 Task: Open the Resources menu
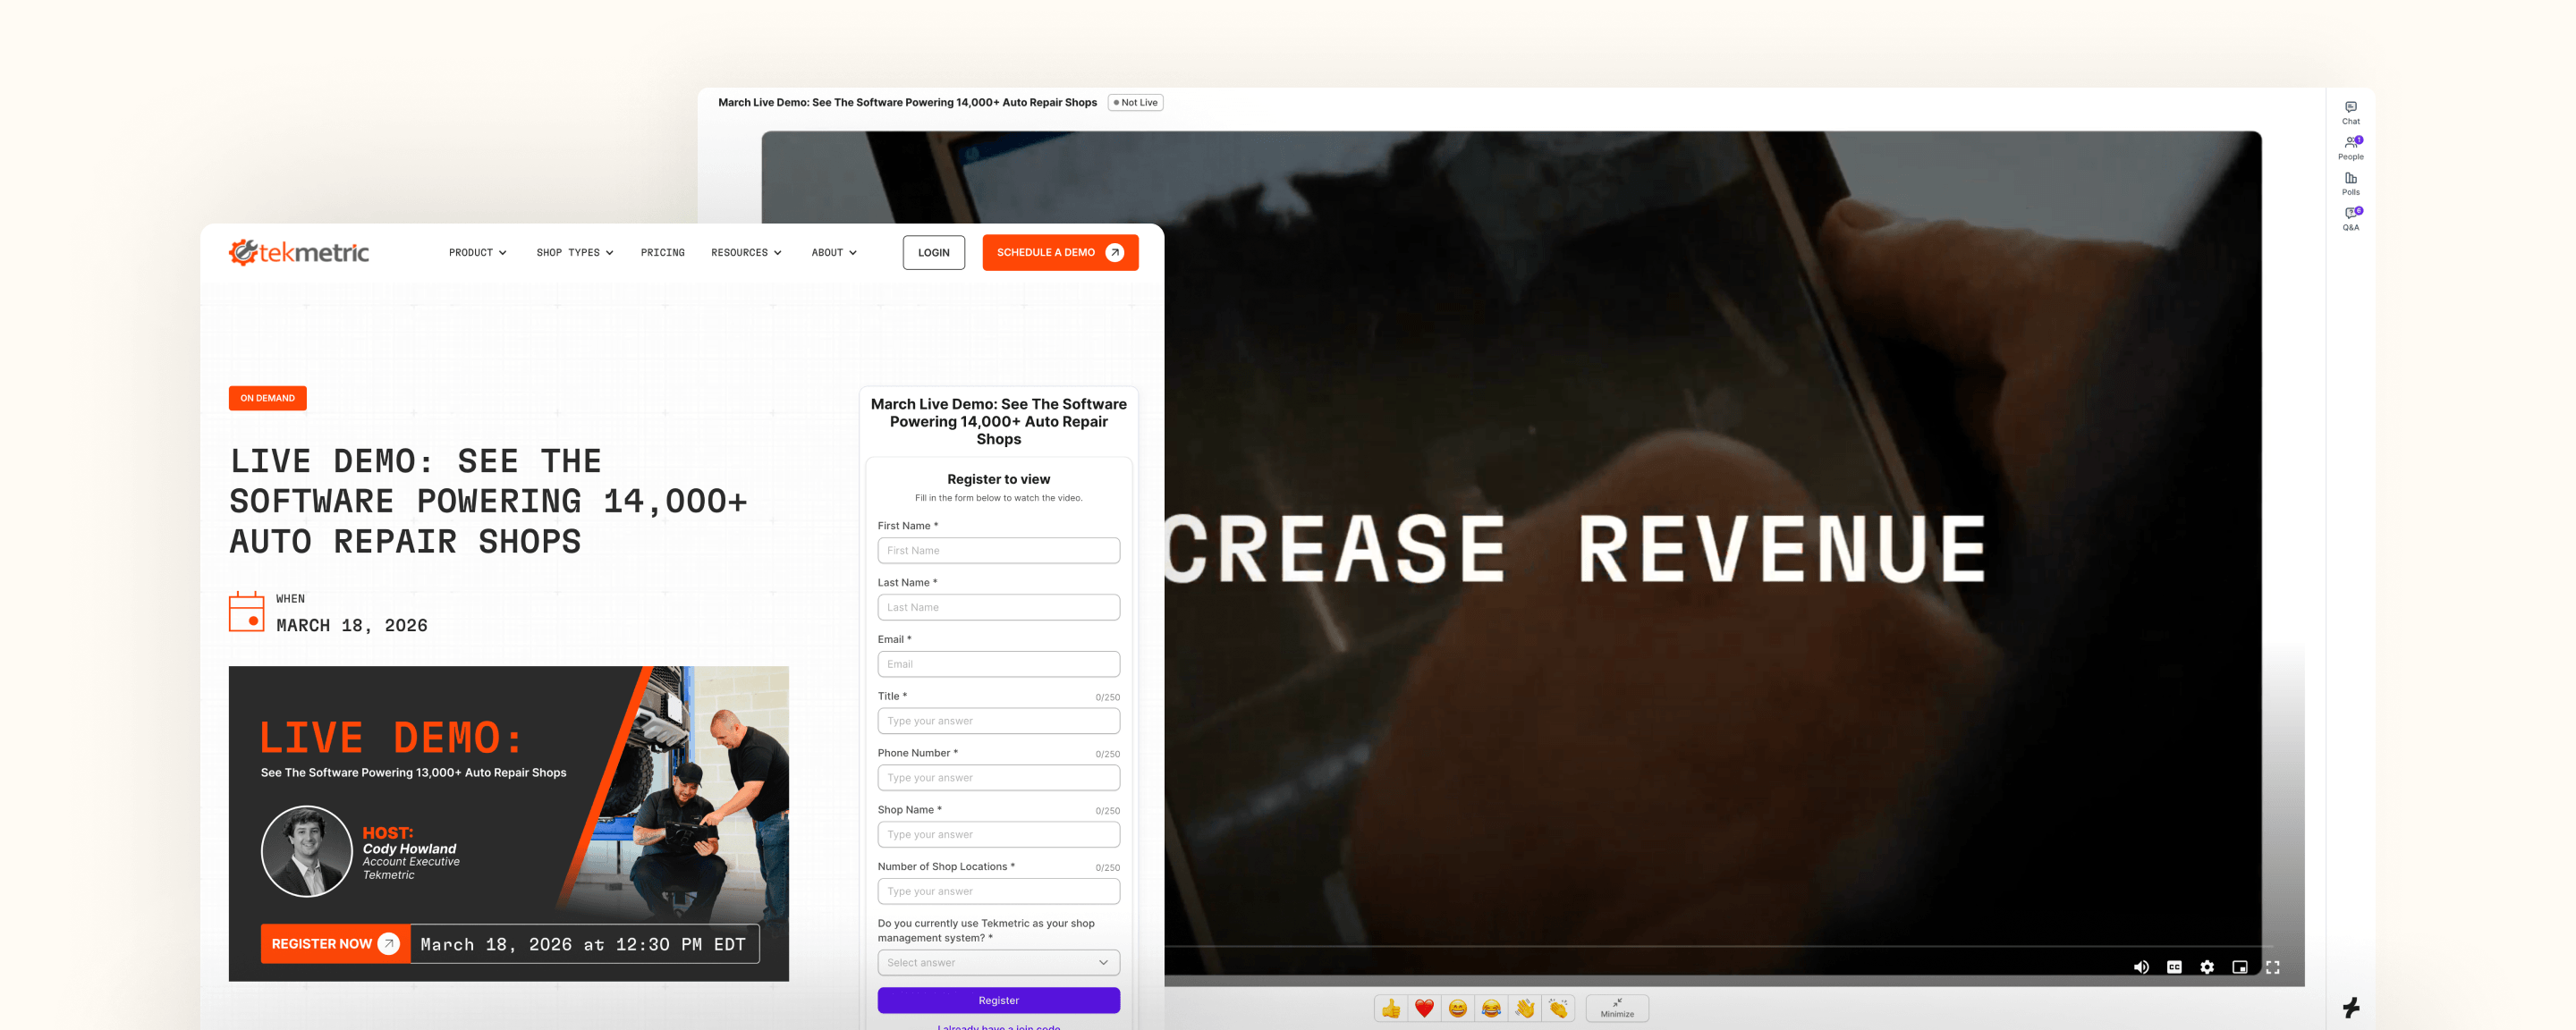(x=746, y=253)
